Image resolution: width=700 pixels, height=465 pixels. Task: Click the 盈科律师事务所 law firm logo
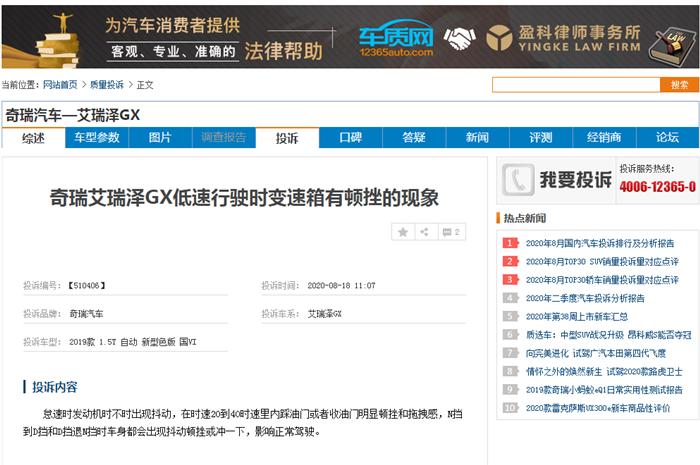(563, 38)
